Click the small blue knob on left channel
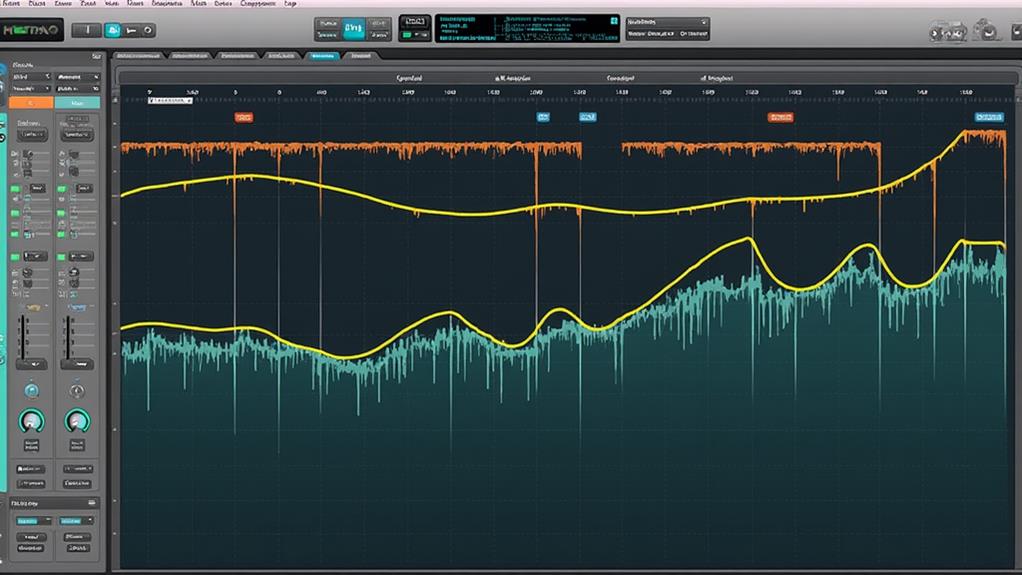Image resolution: width=1022 pixels, height=575 pixels. [x=31, y=391]
